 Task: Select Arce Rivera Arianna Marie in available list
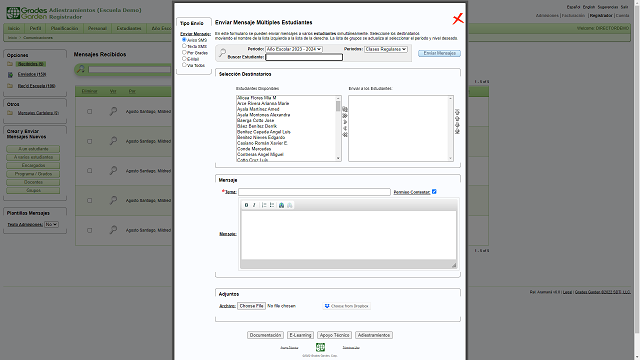[263, 104]
